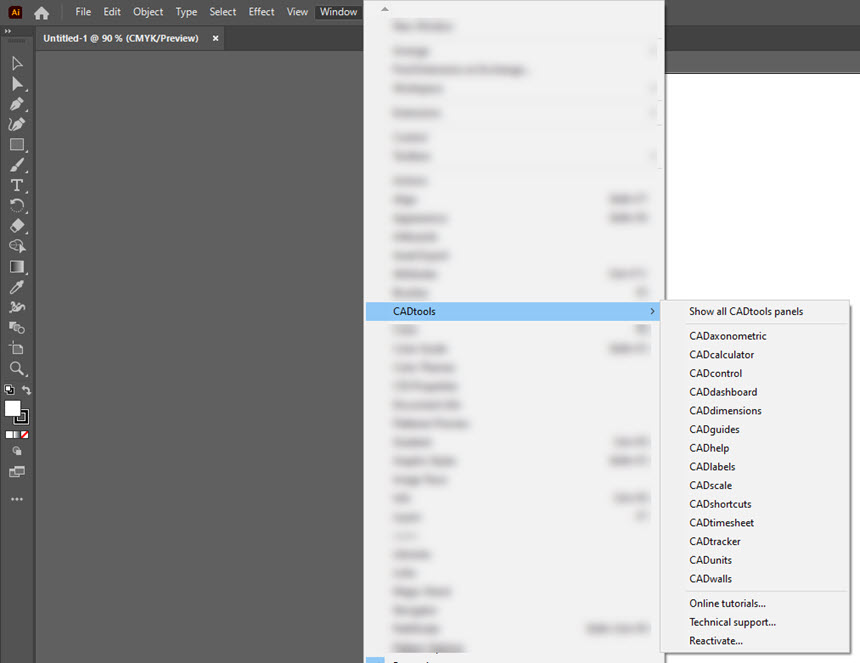Expand CADtools submenu arrow

point(652,311)
